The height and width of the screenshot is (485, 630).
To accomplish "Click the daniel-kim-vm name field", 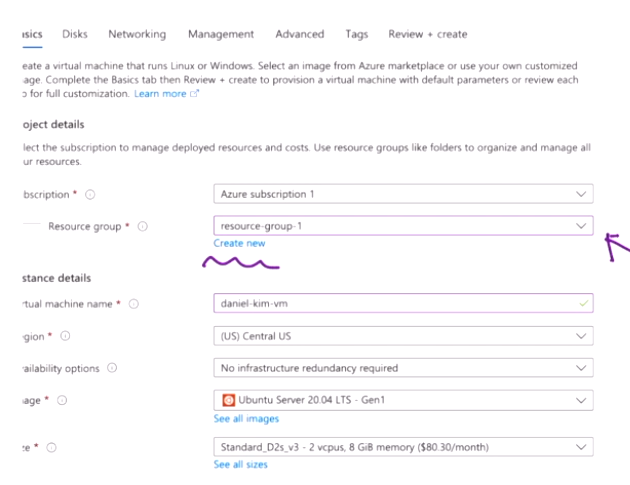I will (x=403, y=303).
